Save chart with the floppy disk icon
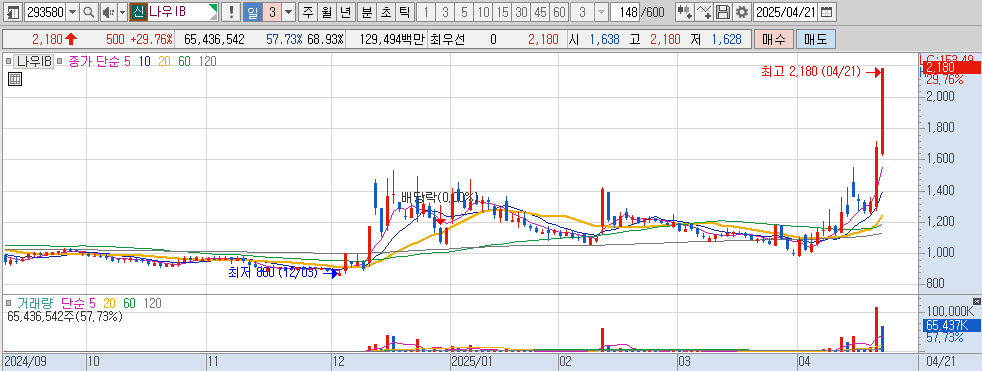Viewport: 982px width, 371px height. coord(723,11)
